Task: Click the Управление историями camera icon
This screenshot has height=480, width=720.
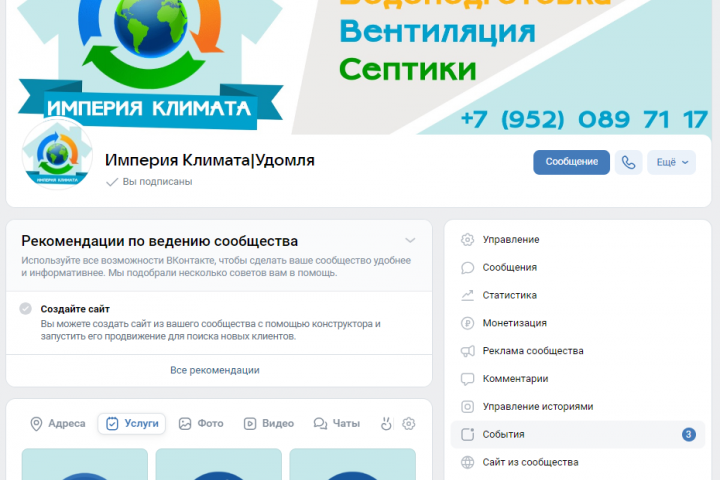Action: tap(467, 407)
